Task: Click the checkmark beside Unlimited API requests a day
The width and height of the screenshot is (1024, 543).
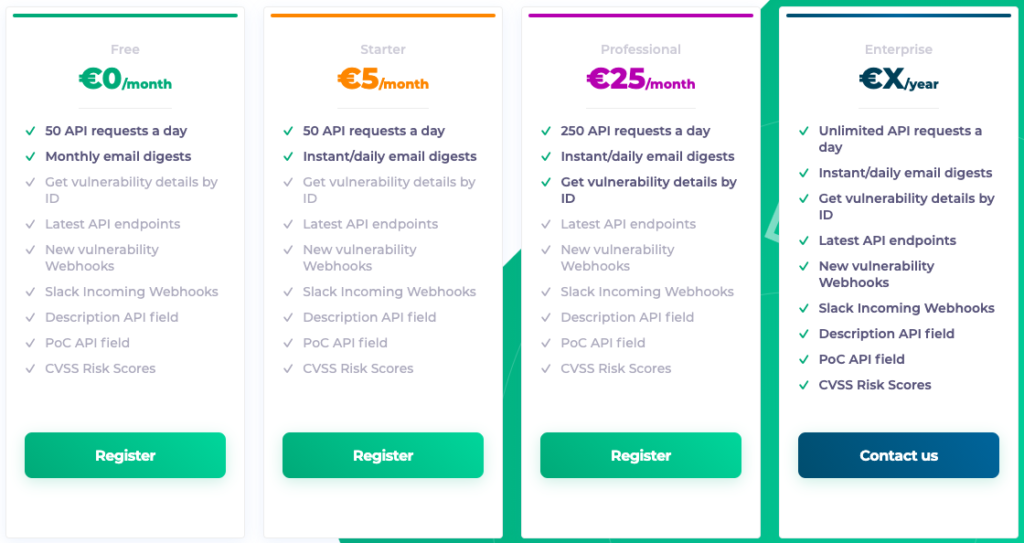Action: click(x=804, y=131)
